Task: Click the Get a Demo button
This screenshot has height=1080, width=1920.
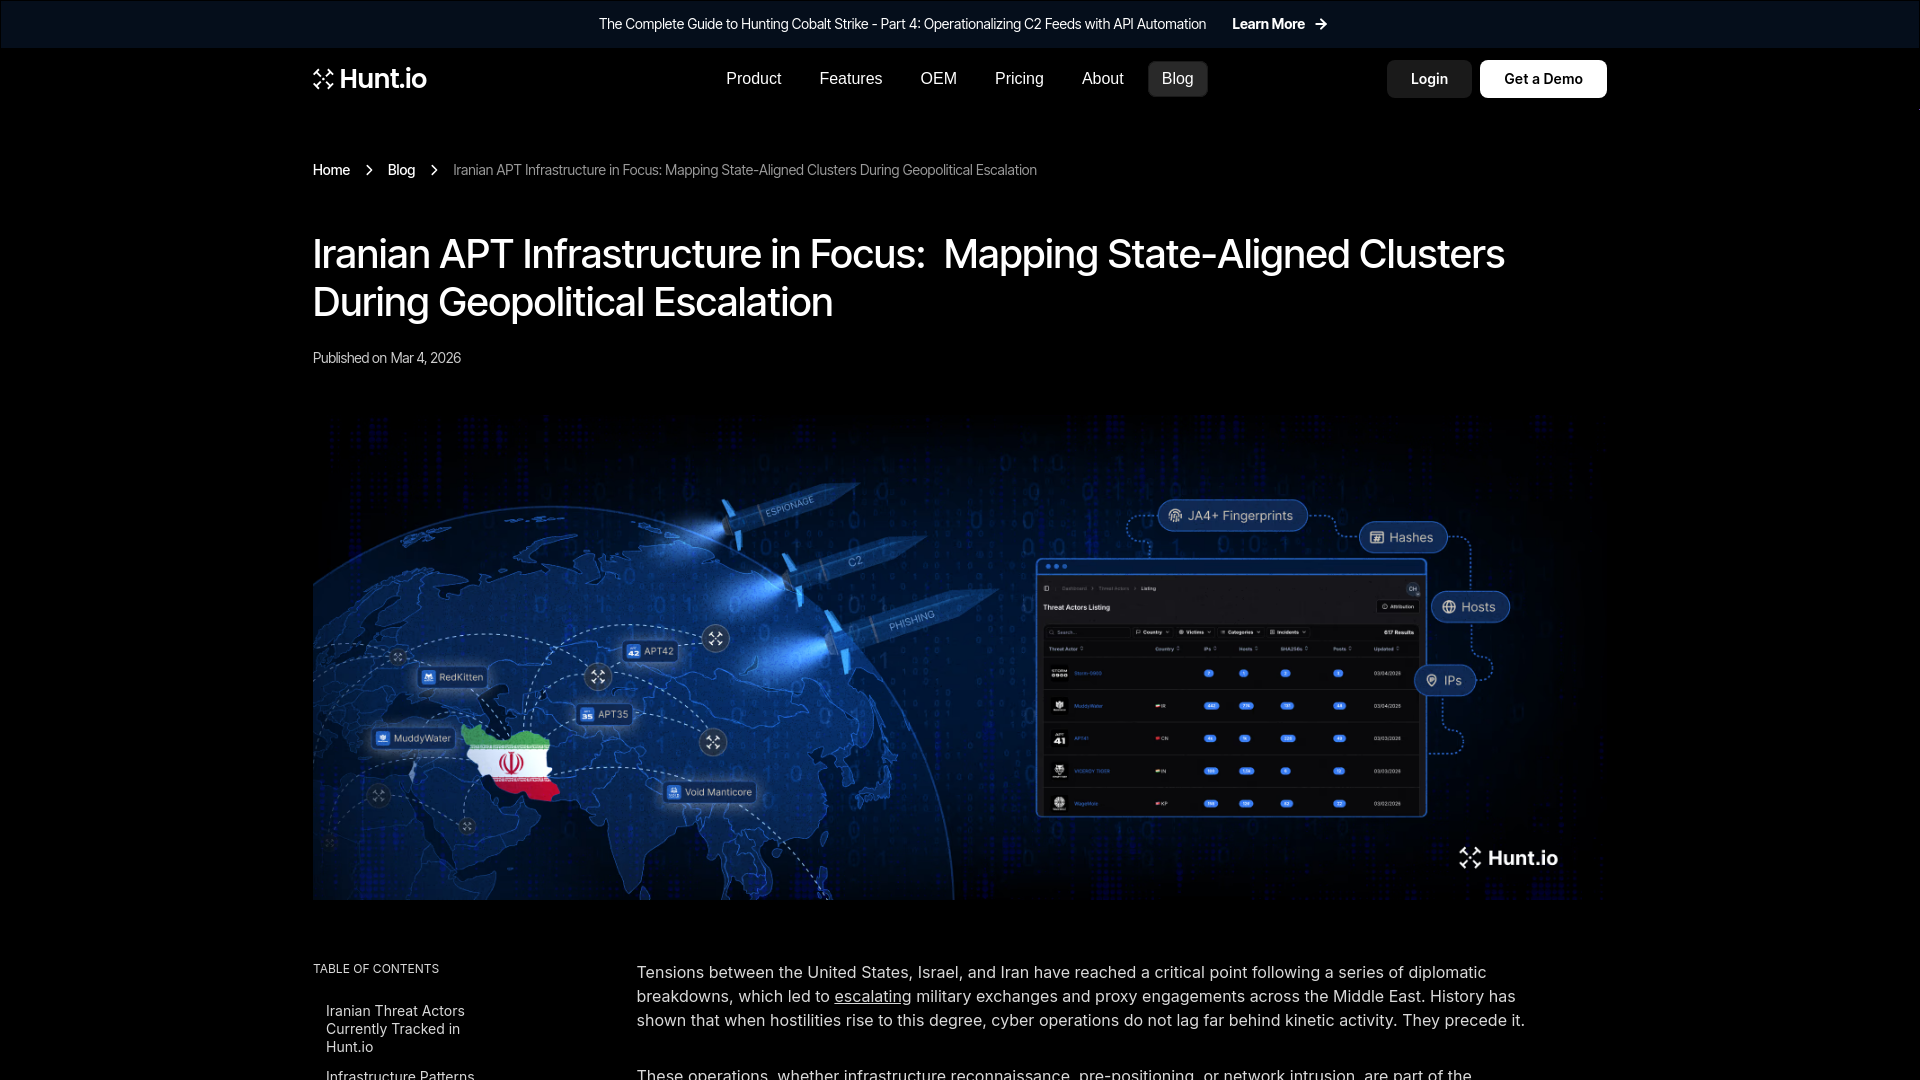Action: [1543, 78]
